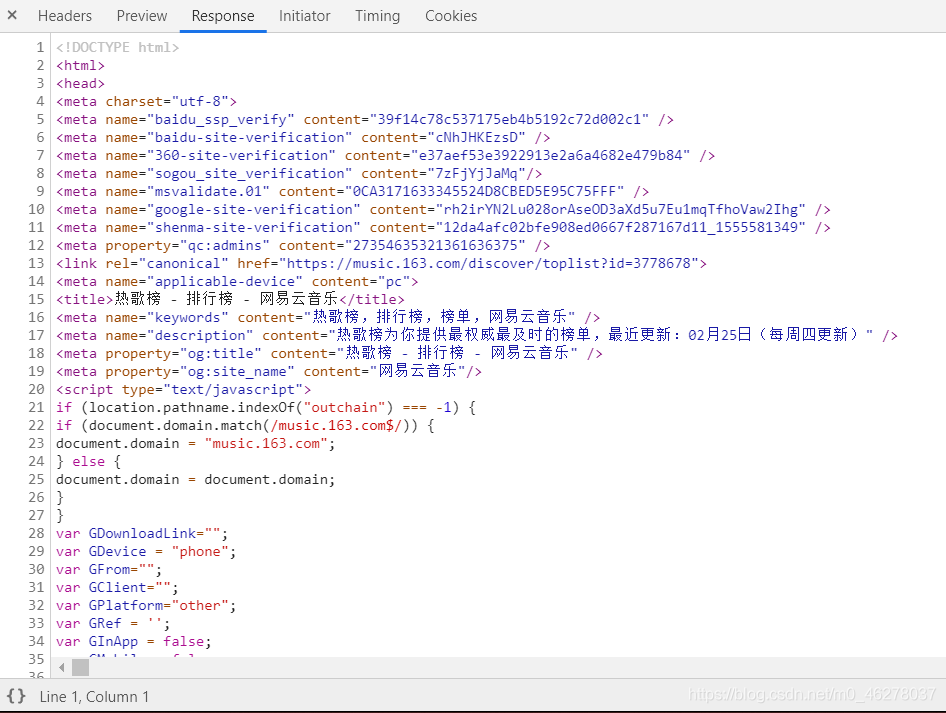Click the keywords meta line
This screenshot has width=946, height=713.
click(328, 317)
